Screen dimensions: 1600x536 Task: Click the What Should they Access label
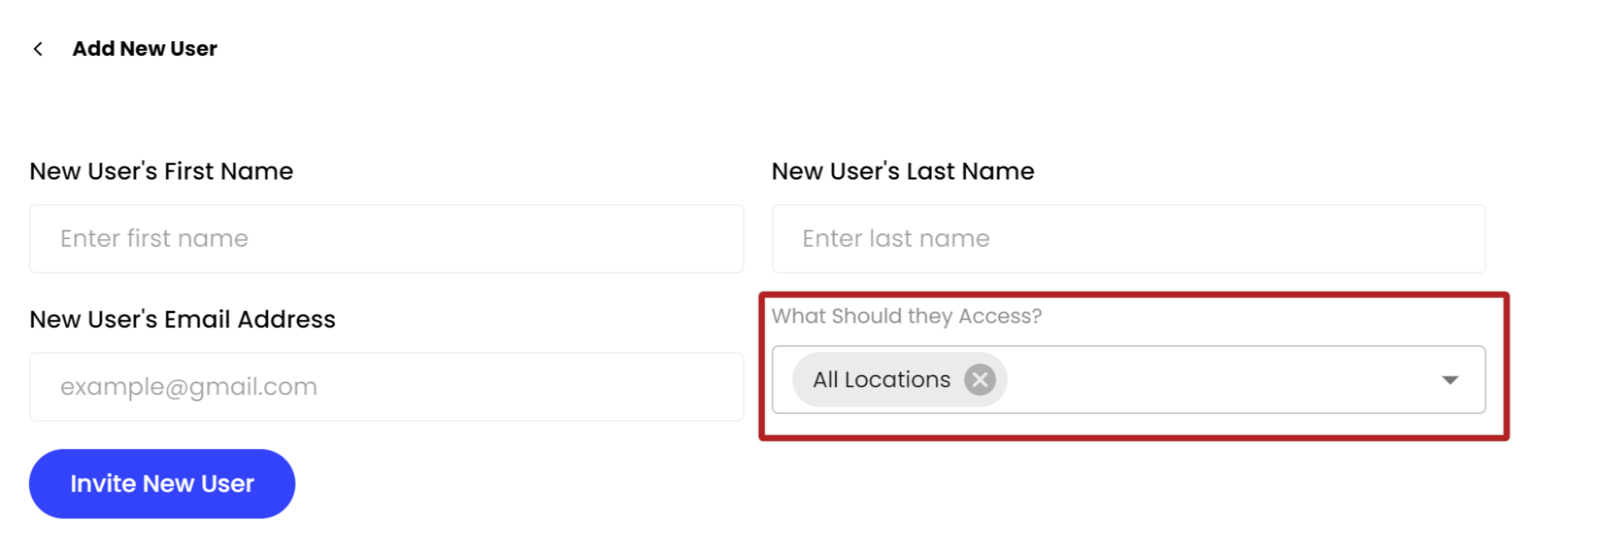906,317
